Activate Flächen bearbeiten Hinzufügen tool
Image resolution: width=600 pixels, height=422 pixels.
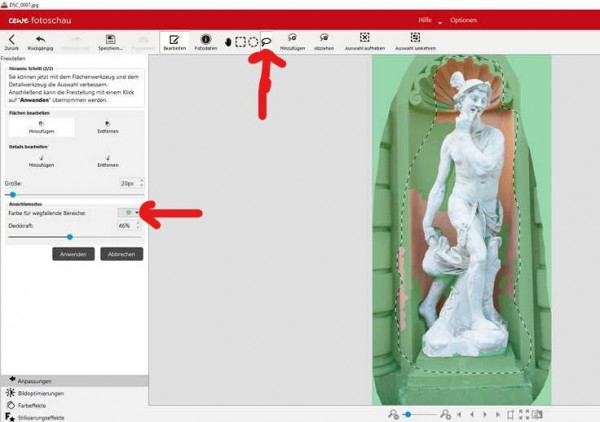(41, 127)
